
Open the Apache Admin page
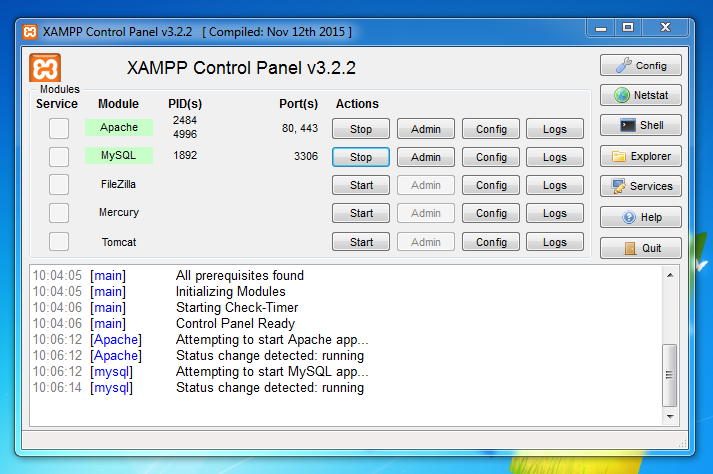click(x=426, y=129)
